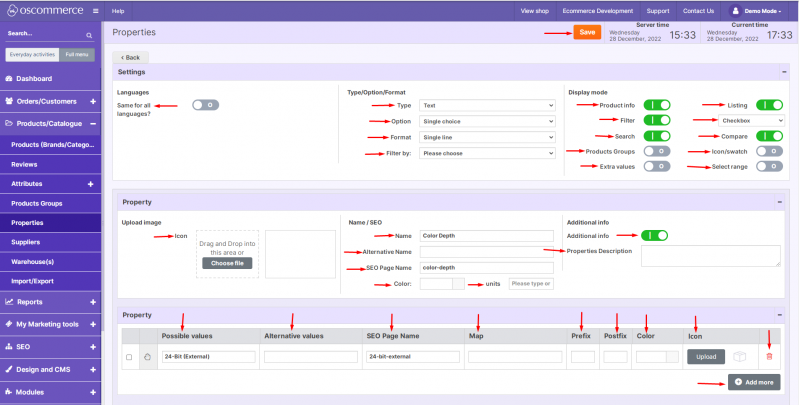Click the Alternative Name input field
Image resolution: width=799 pixels, height=405 pixels.
point(486,252)
